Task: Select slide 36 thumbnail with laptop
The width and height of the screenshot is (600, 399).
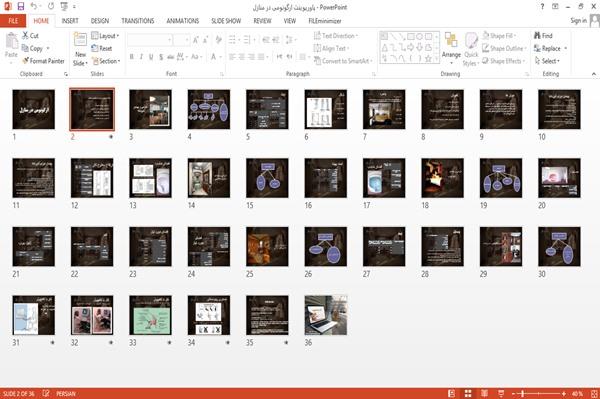Action: coord(326,315)
